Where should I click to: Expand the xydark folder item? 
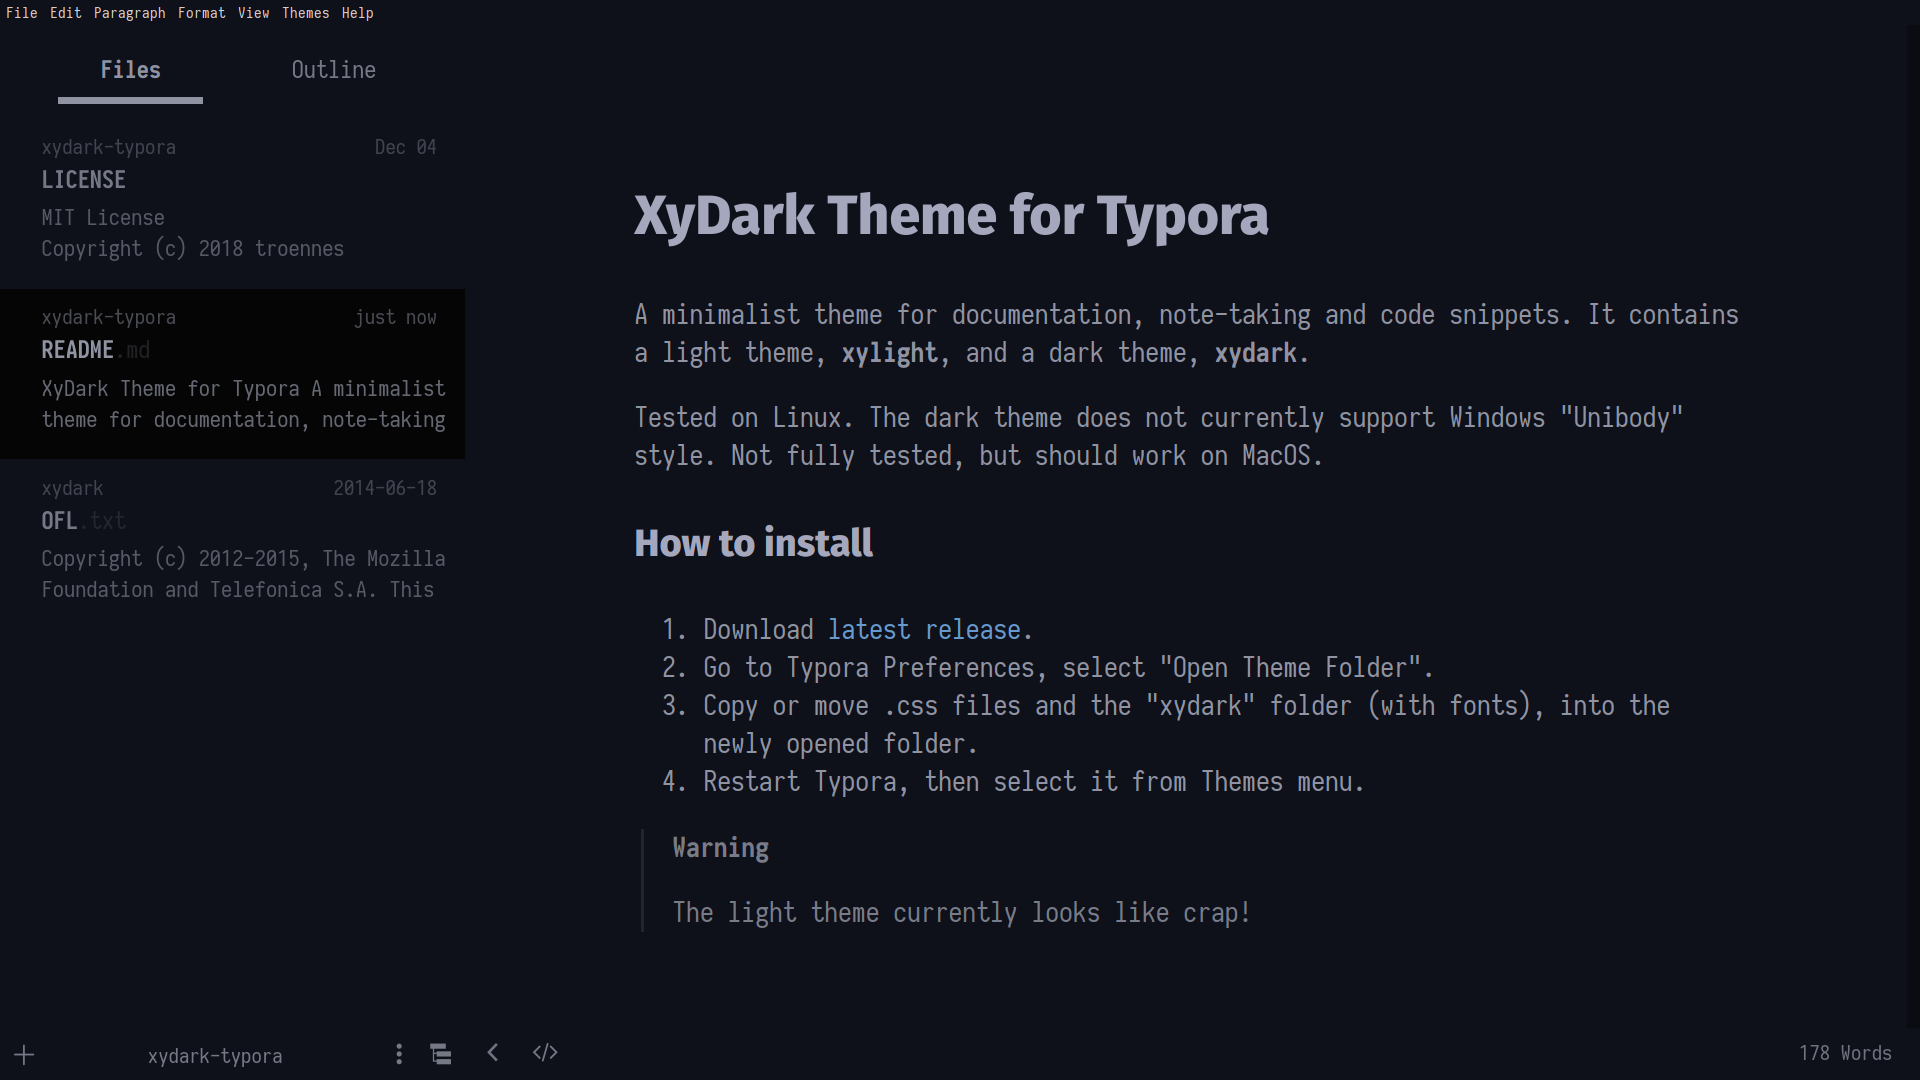coord(71,487)
